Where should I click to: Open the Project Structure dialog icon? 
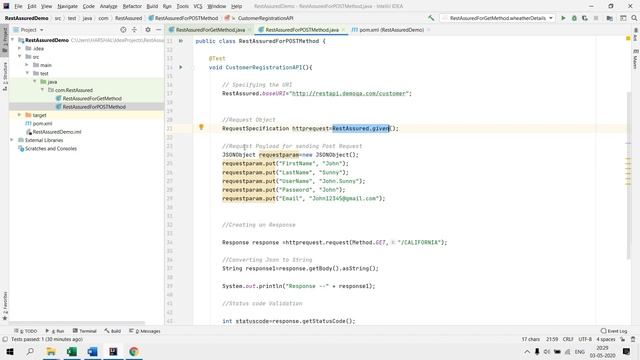click(x=609, y=18)
